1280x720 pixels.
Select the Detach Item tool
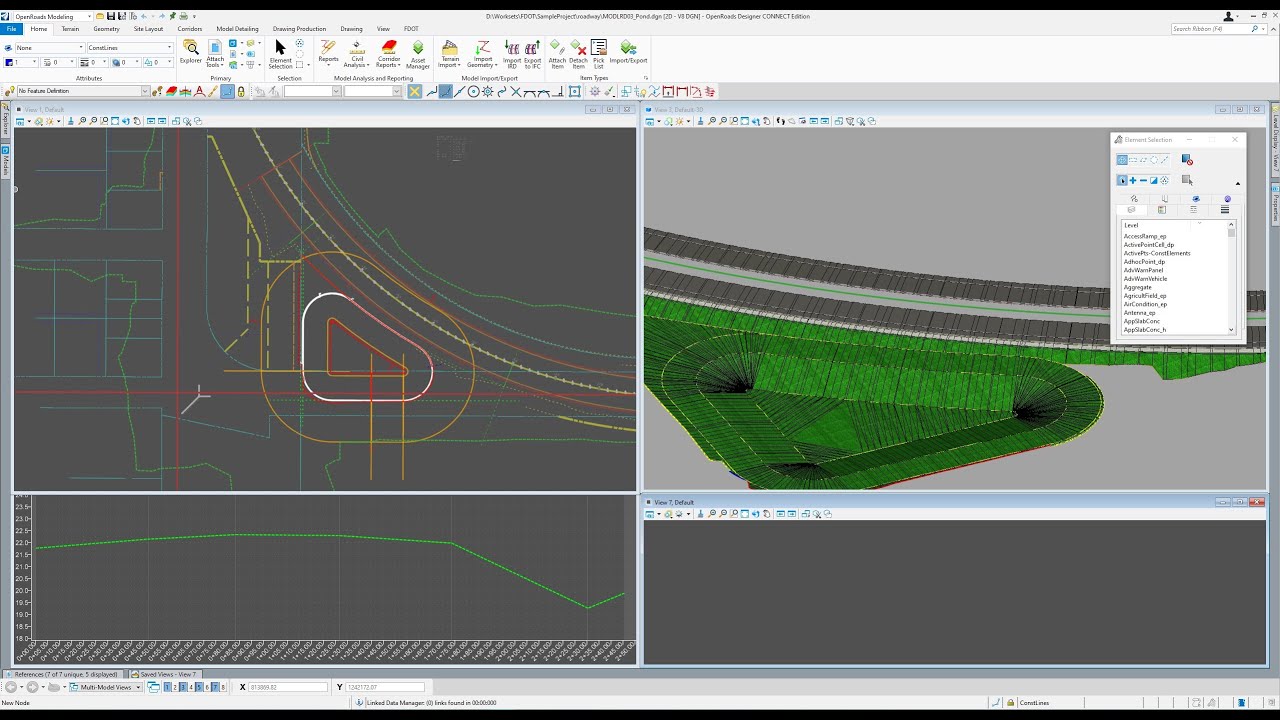(x=578, y=55)
